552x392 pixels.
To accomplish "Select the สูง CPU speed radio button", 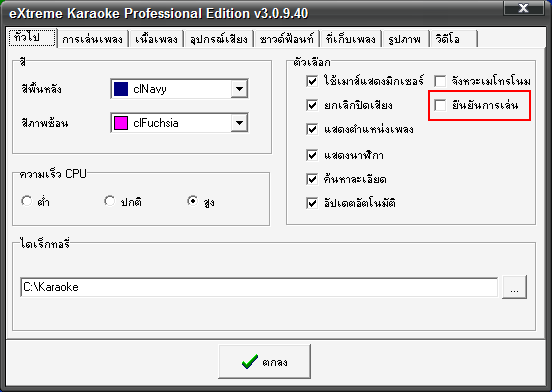I will pyautogui.click(x=193, y=201).
